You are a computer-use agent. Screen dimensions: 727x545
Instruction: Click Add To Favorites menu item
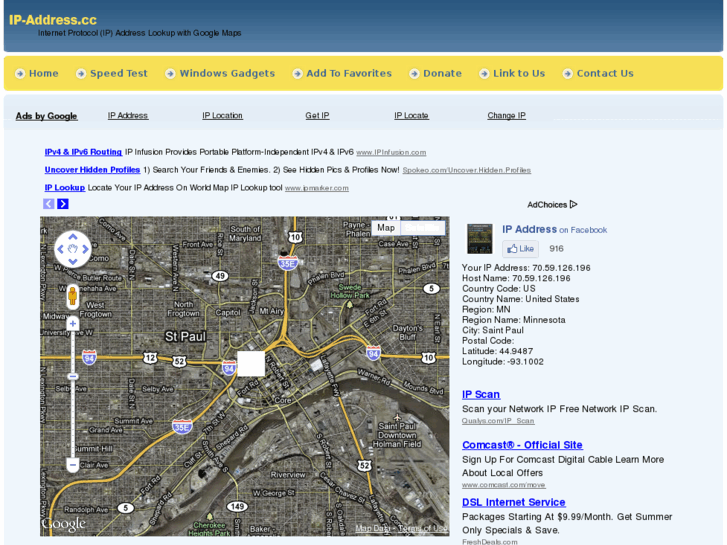(349, 73)
